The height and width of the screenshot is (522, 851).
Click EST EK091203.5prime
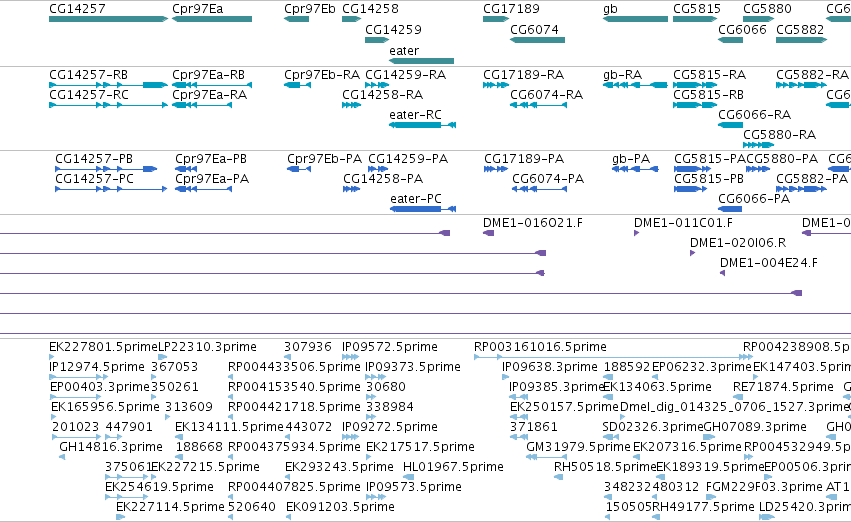point(288,517)
